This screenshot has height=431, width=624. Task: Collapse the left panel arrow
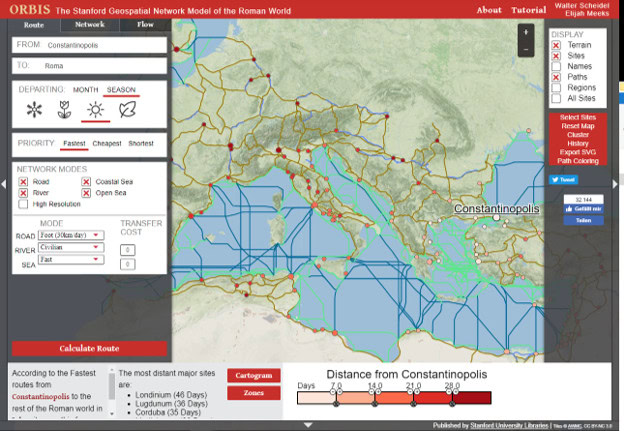(x=4, y=184)
